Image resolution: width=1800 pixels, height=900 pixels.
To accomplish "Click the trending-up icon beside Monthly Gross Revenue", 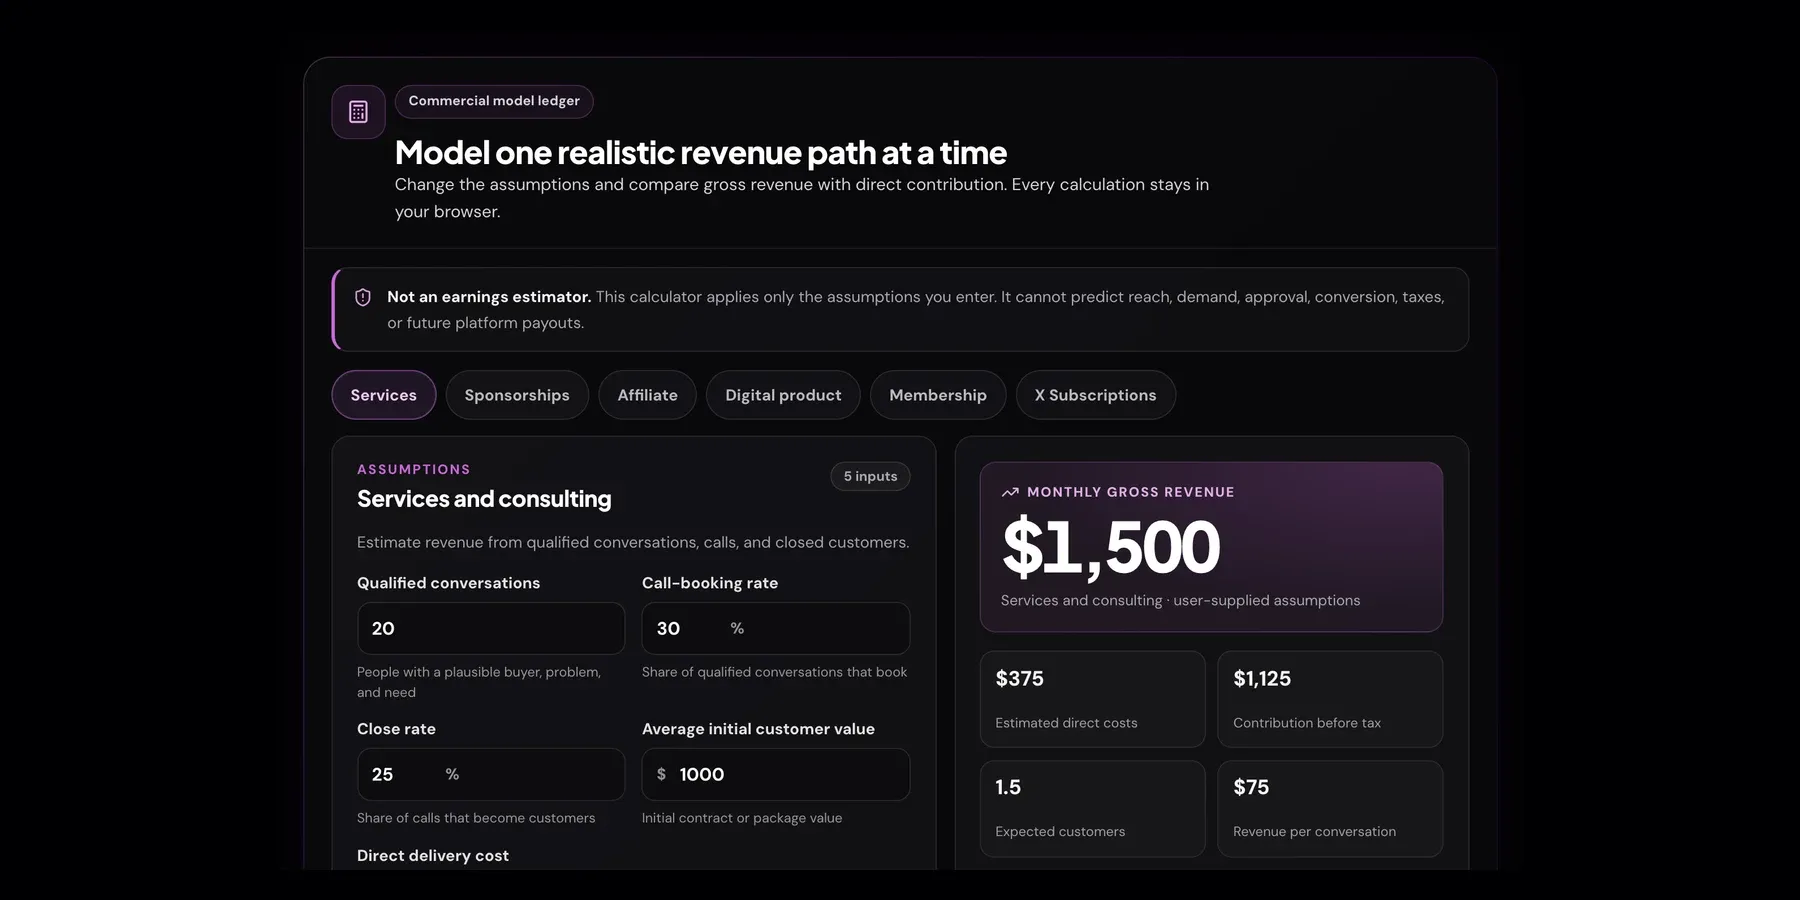I will pos(1010,492).
